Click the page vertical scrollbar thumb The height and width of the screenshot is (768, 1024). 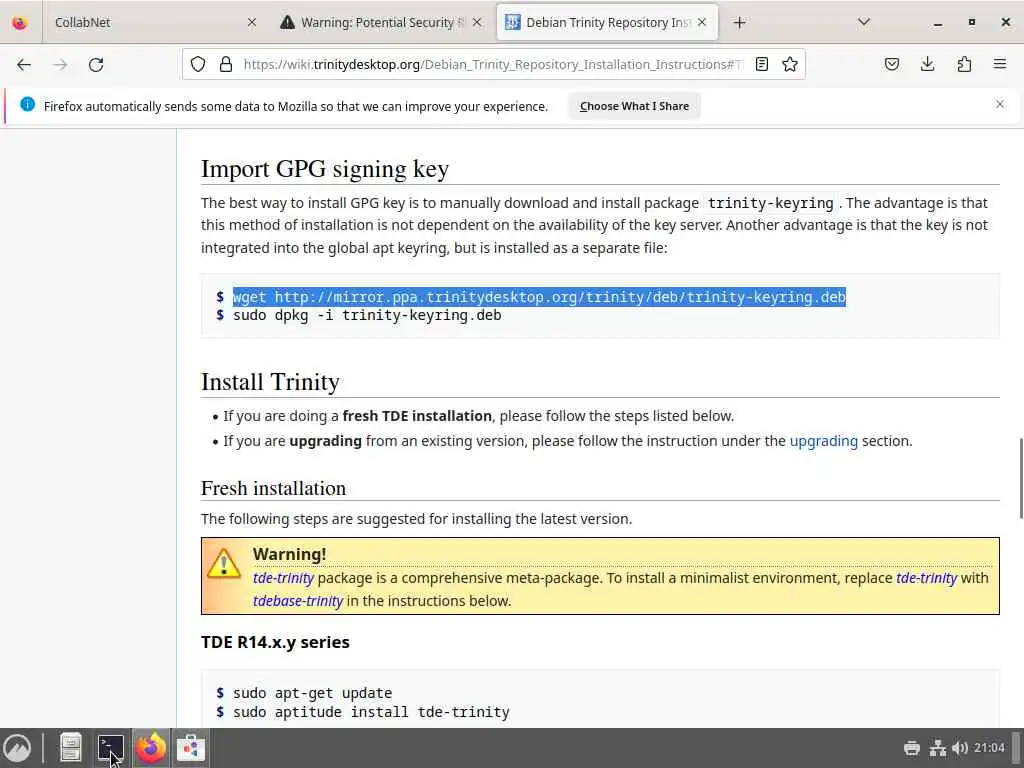click(x=1020, y=479)
